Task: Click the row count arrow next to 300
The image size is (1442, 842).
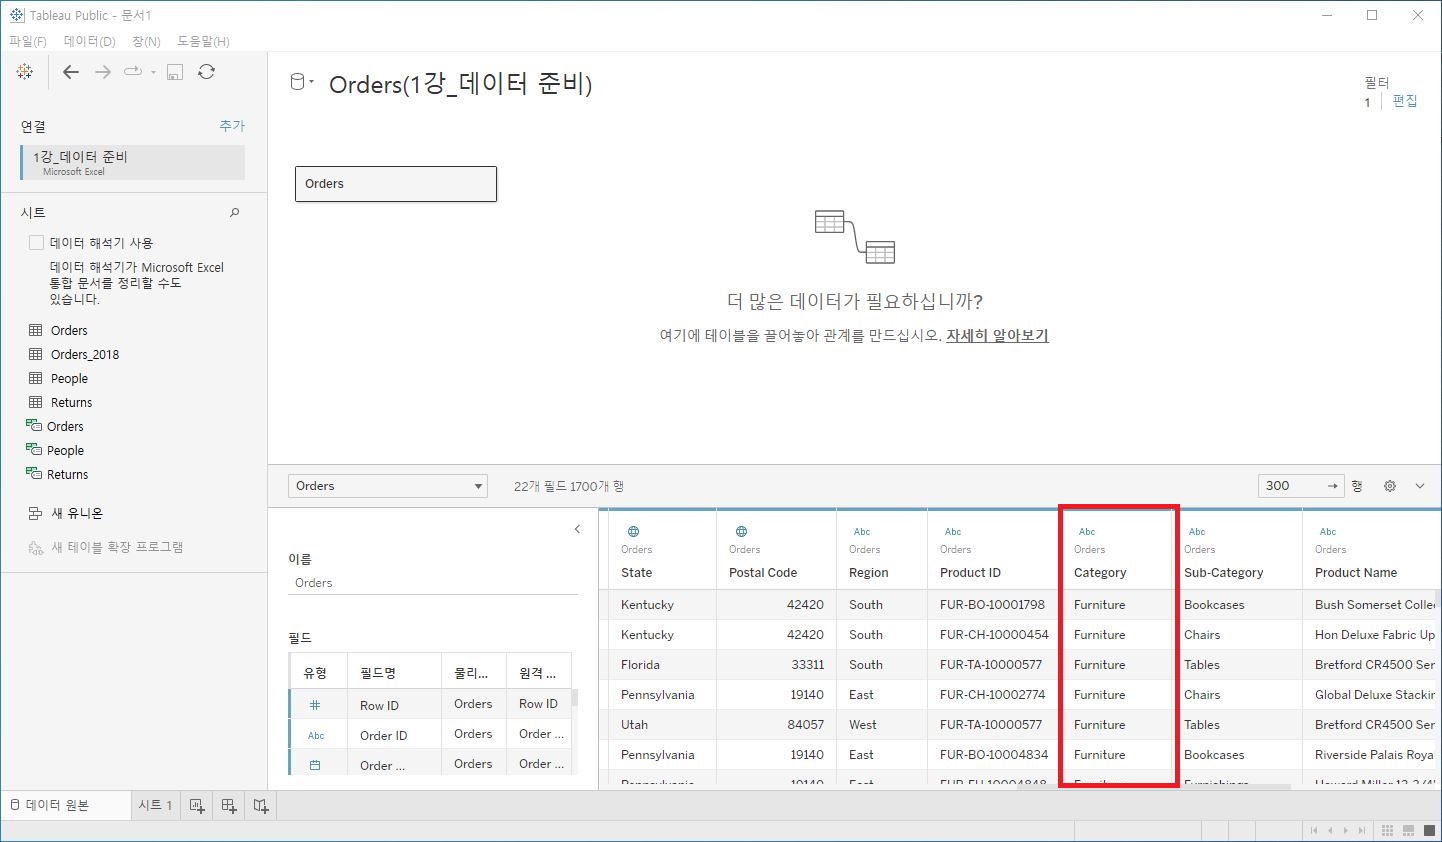Action: point(1332,486)
